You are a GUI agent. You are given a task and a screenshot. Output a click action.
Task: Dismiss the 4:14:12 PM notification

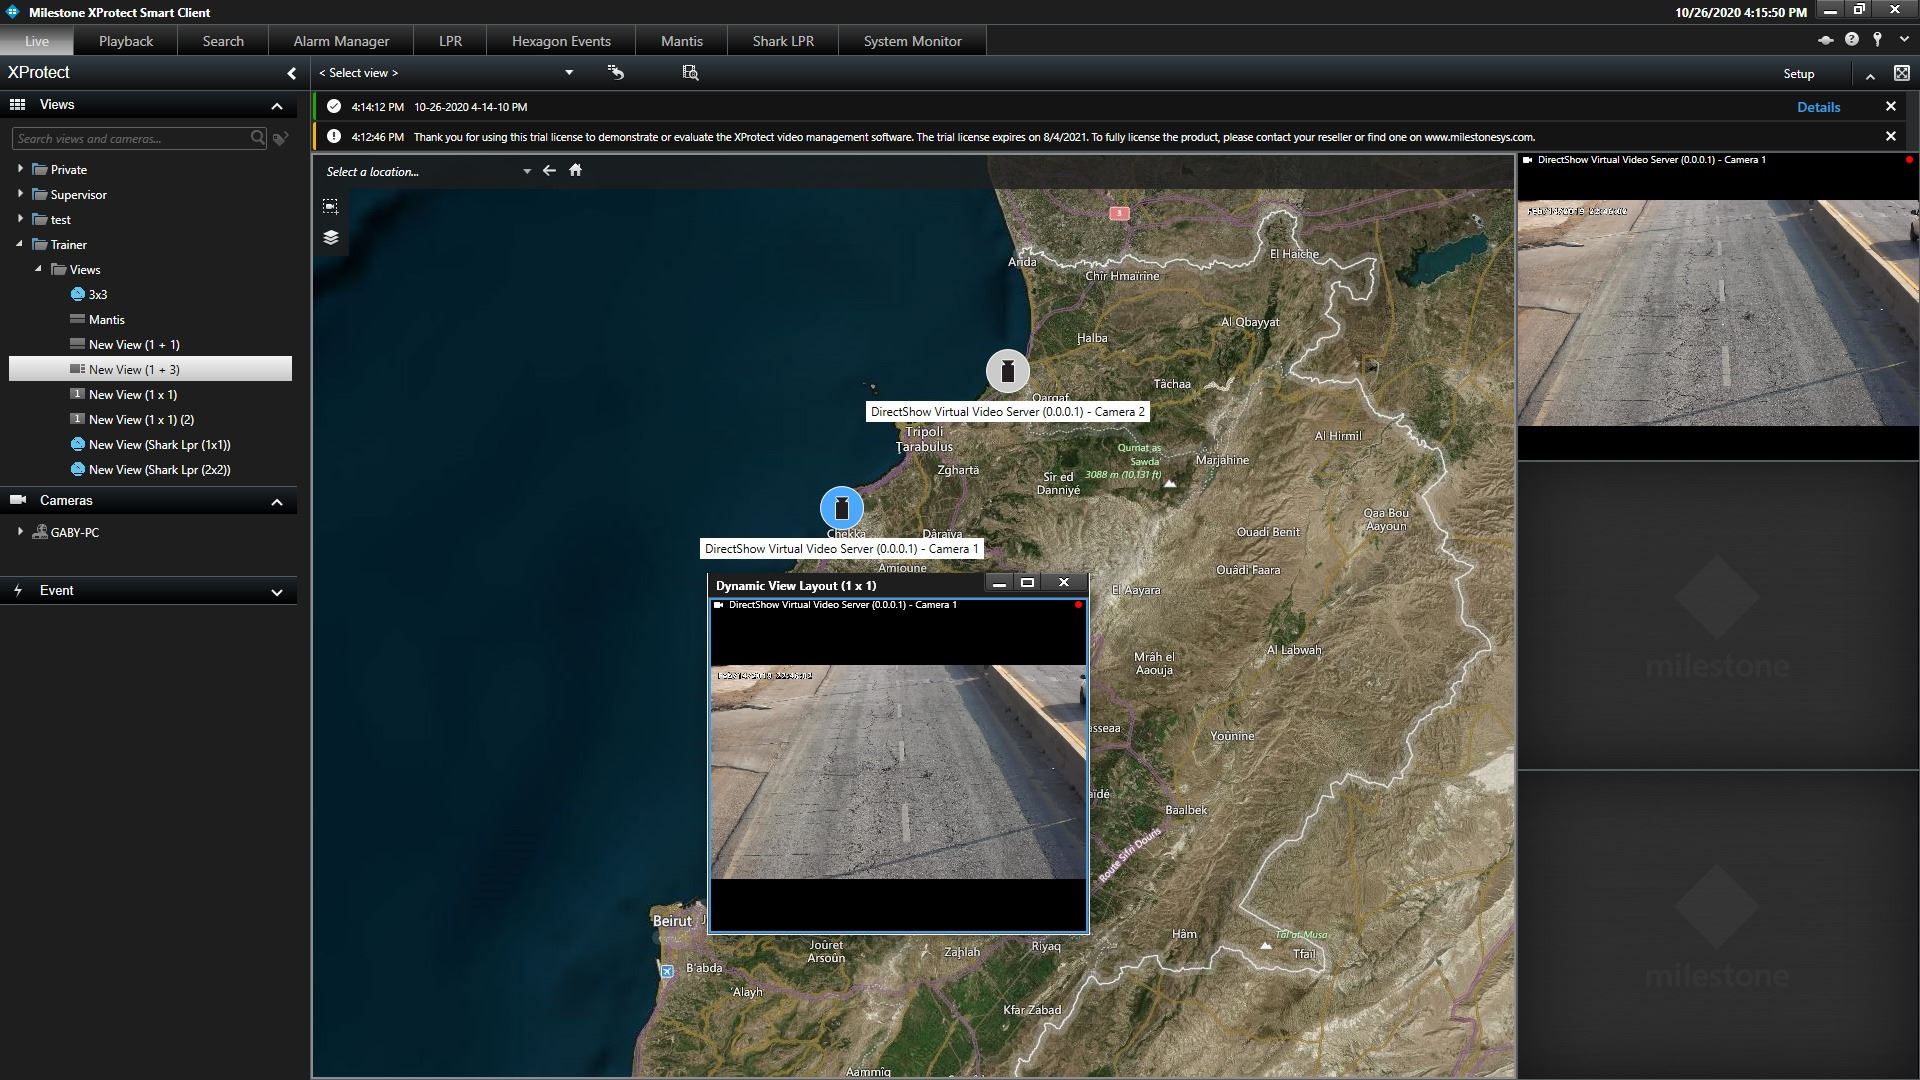point(1890,106)
